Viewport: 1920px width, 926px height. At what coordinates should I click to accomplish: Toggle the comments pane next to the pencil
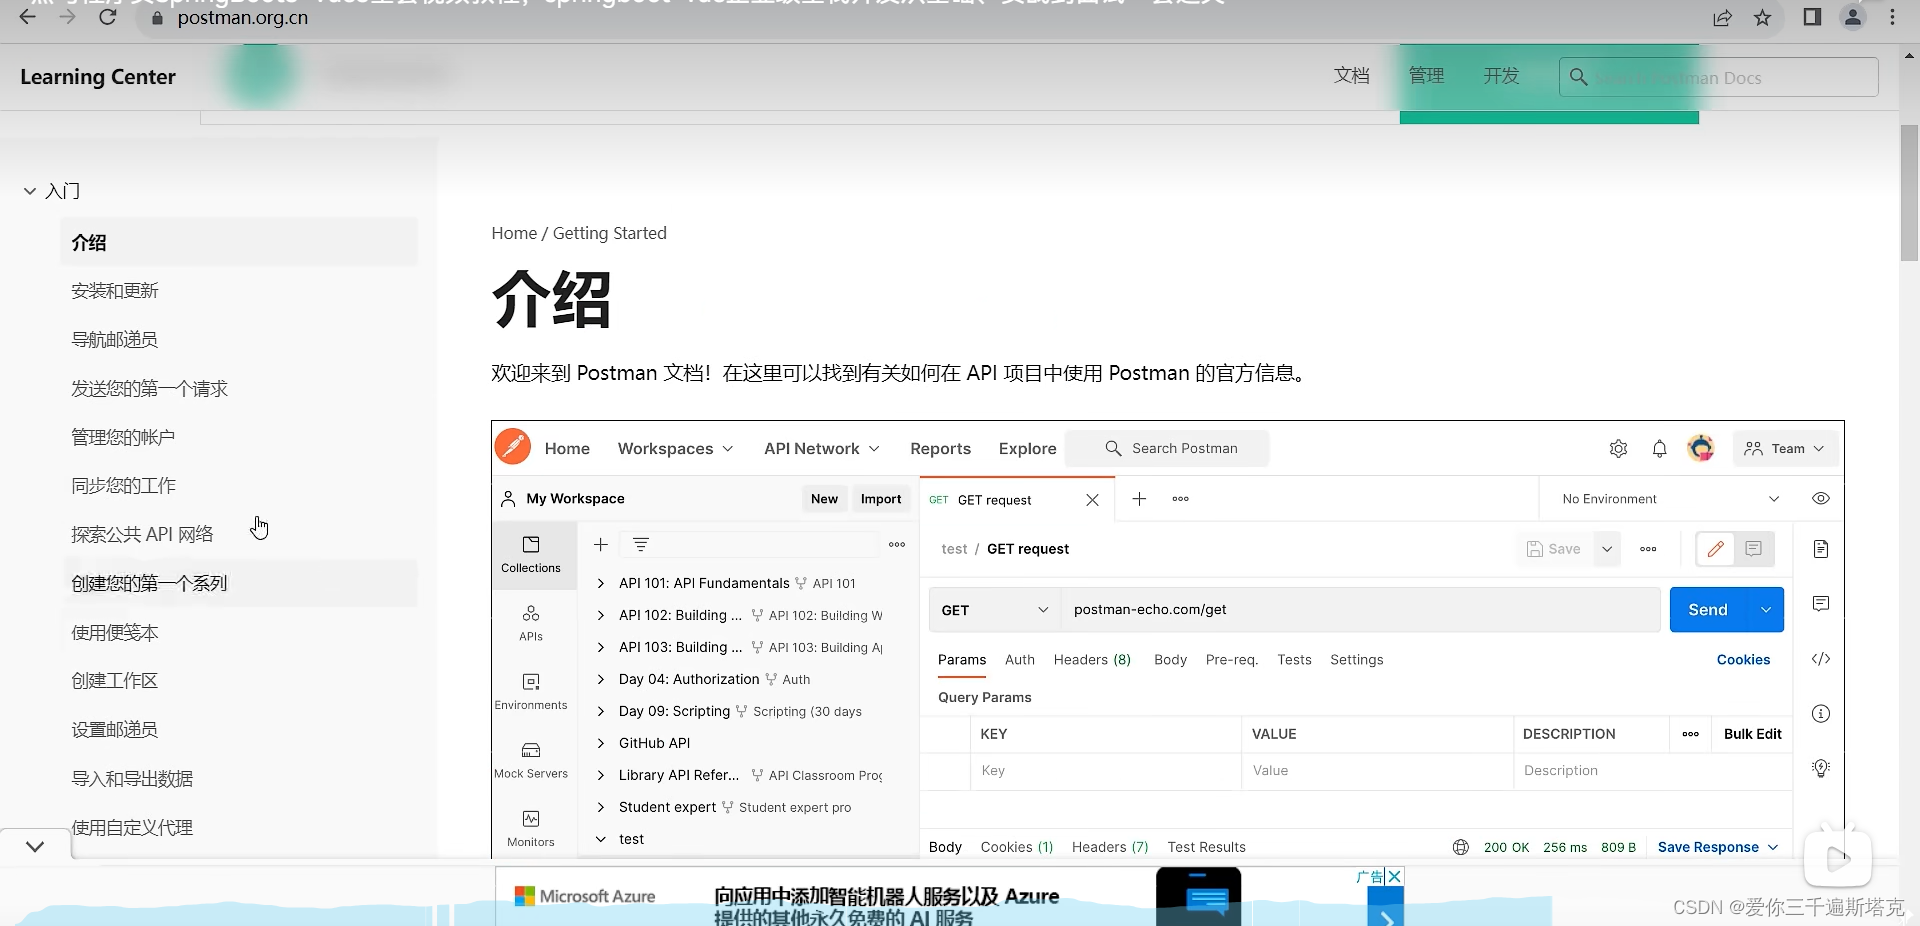point(1753,548)
